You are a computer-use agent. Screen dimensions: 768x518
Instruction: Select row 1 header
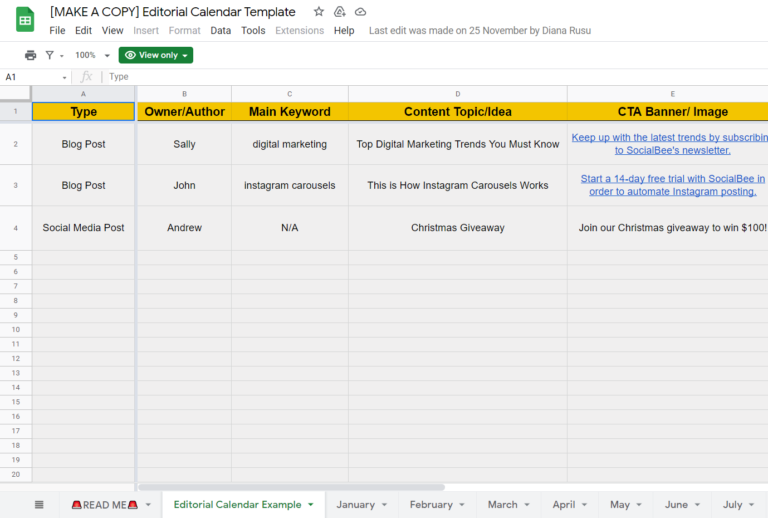click(x=16, y=111)
